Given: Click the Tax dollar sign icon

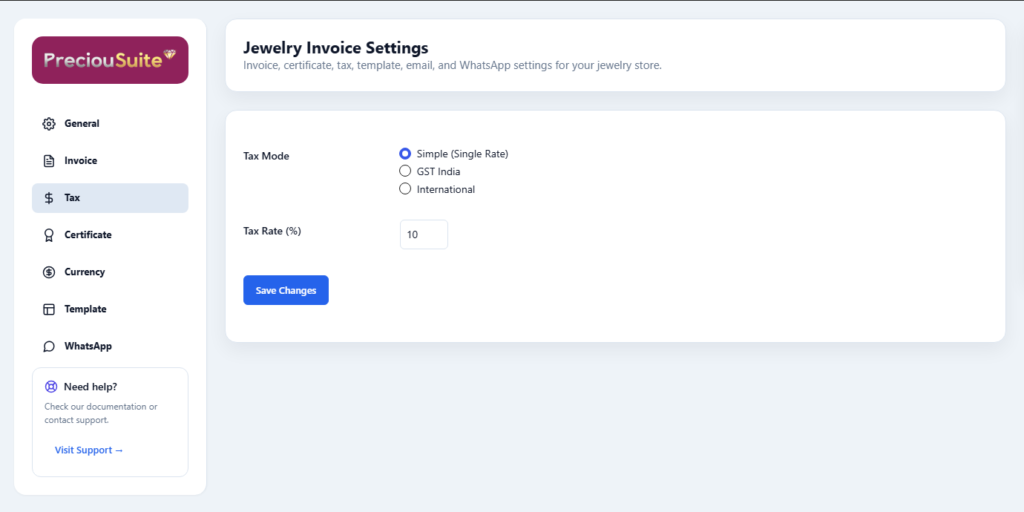Looking at the screenshot, I should pyautogui.click(x=49, y=198).
